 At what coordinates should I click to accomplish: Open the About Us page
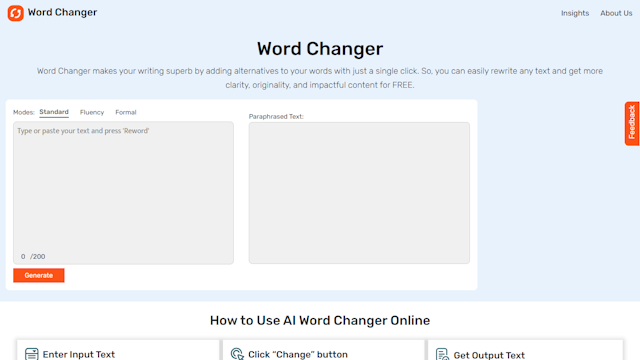(616, 13)
